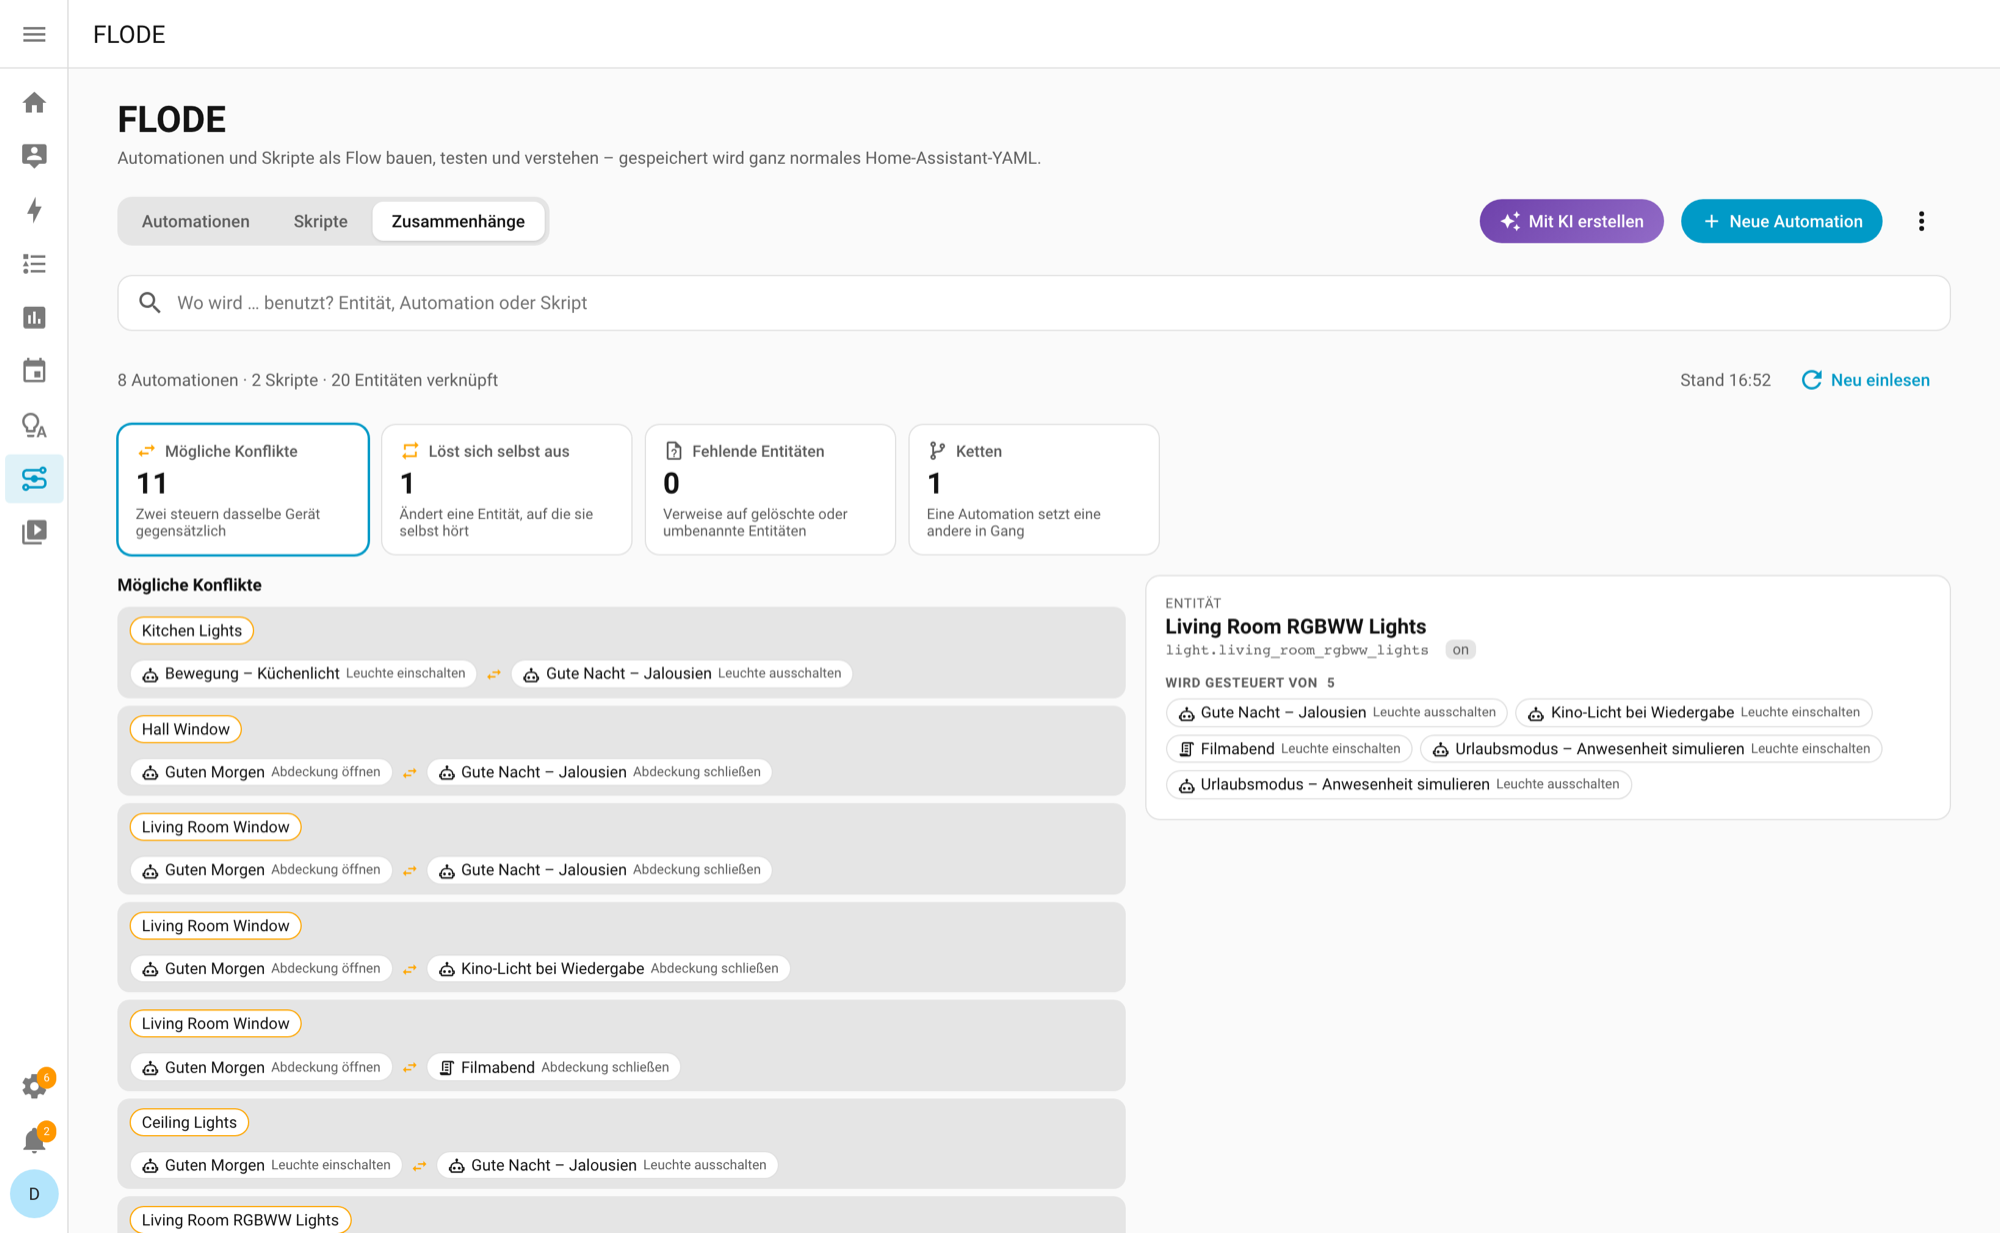Screen dimensions: 2000x1233
Task: Open History chart sidebar icon
Action: point(34,318)
